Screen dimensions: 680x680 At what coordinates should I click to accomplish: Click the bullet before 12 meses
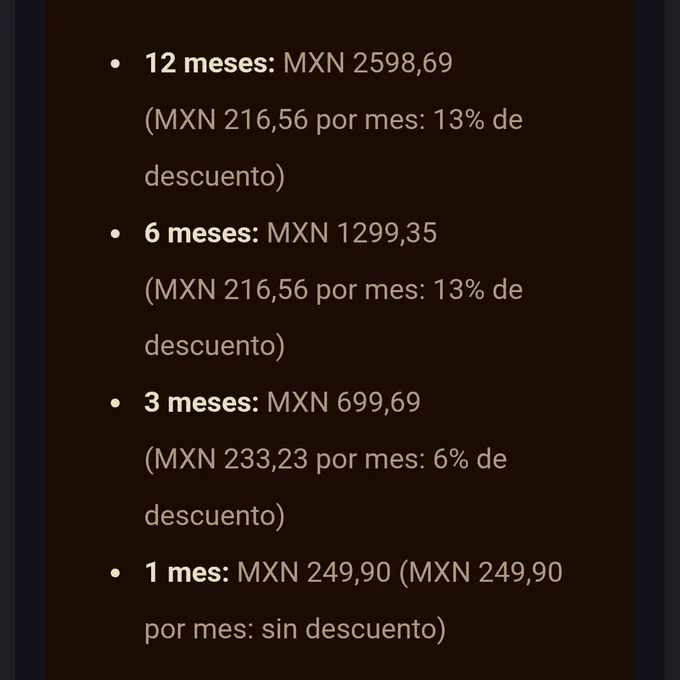[115, 64]
